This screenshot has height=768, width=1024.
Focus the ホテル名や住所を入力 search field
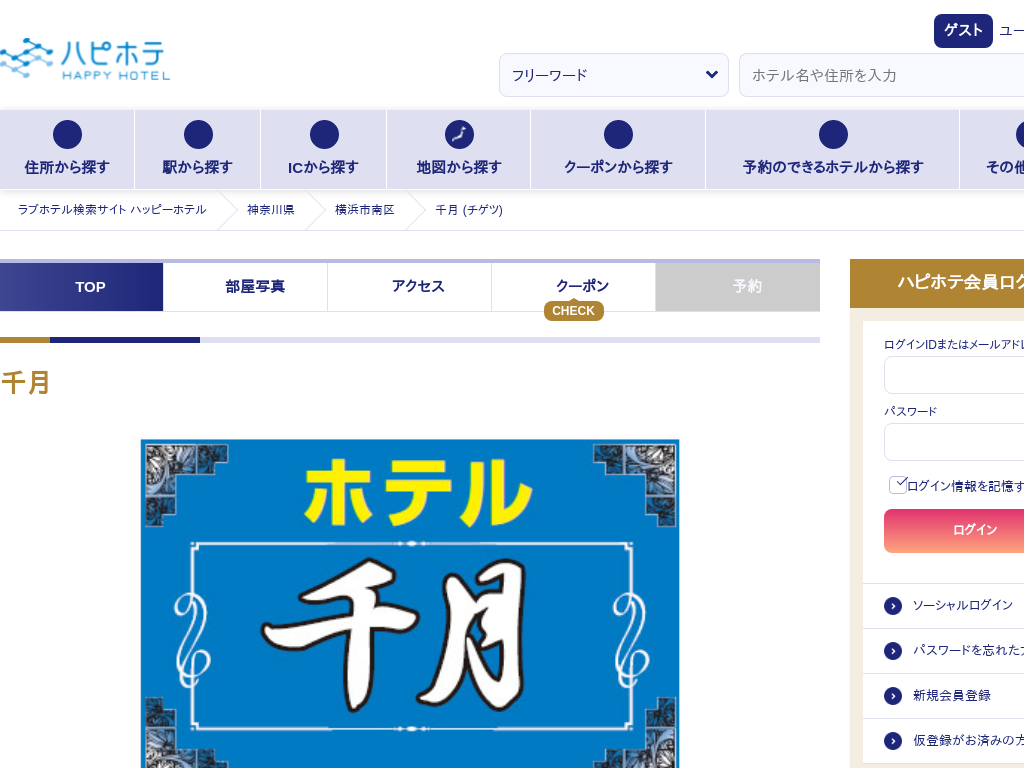pyautogui.click(x=882, y=75)
